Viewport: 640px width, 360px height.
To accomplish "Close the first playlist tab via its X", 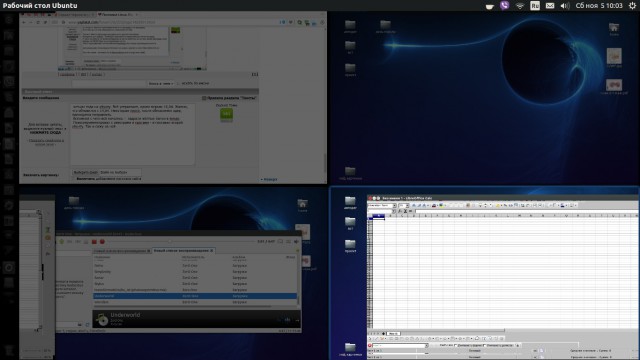I will (x=149, y=251).
